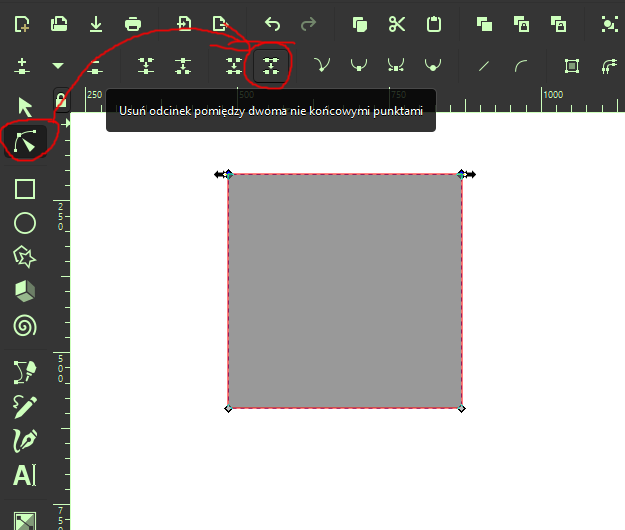Cut the selection with the scissors icon
The width and height of the screenshot is (625, 530).
pyautogui.click(x=397, y=24)
